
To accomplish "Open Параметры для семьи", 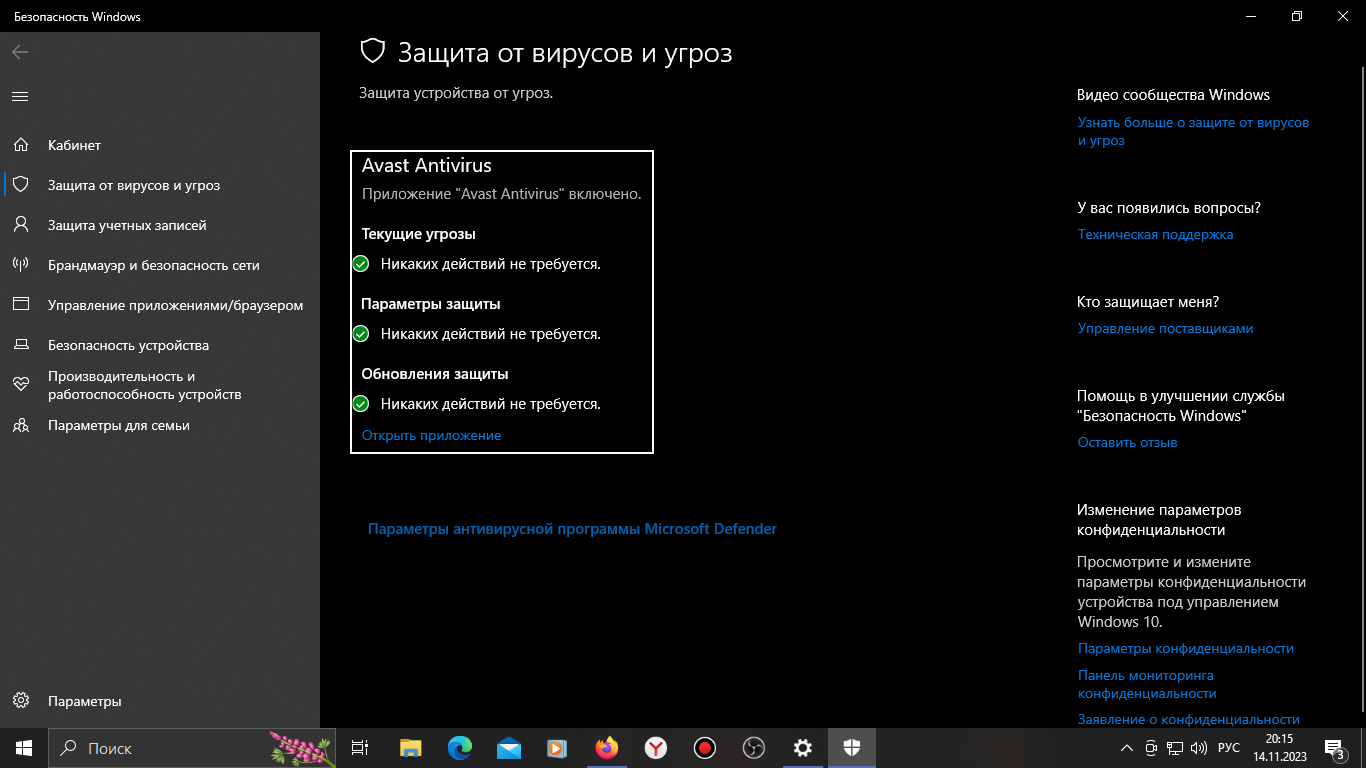I will pyautogui.click(x=160, y=425).
